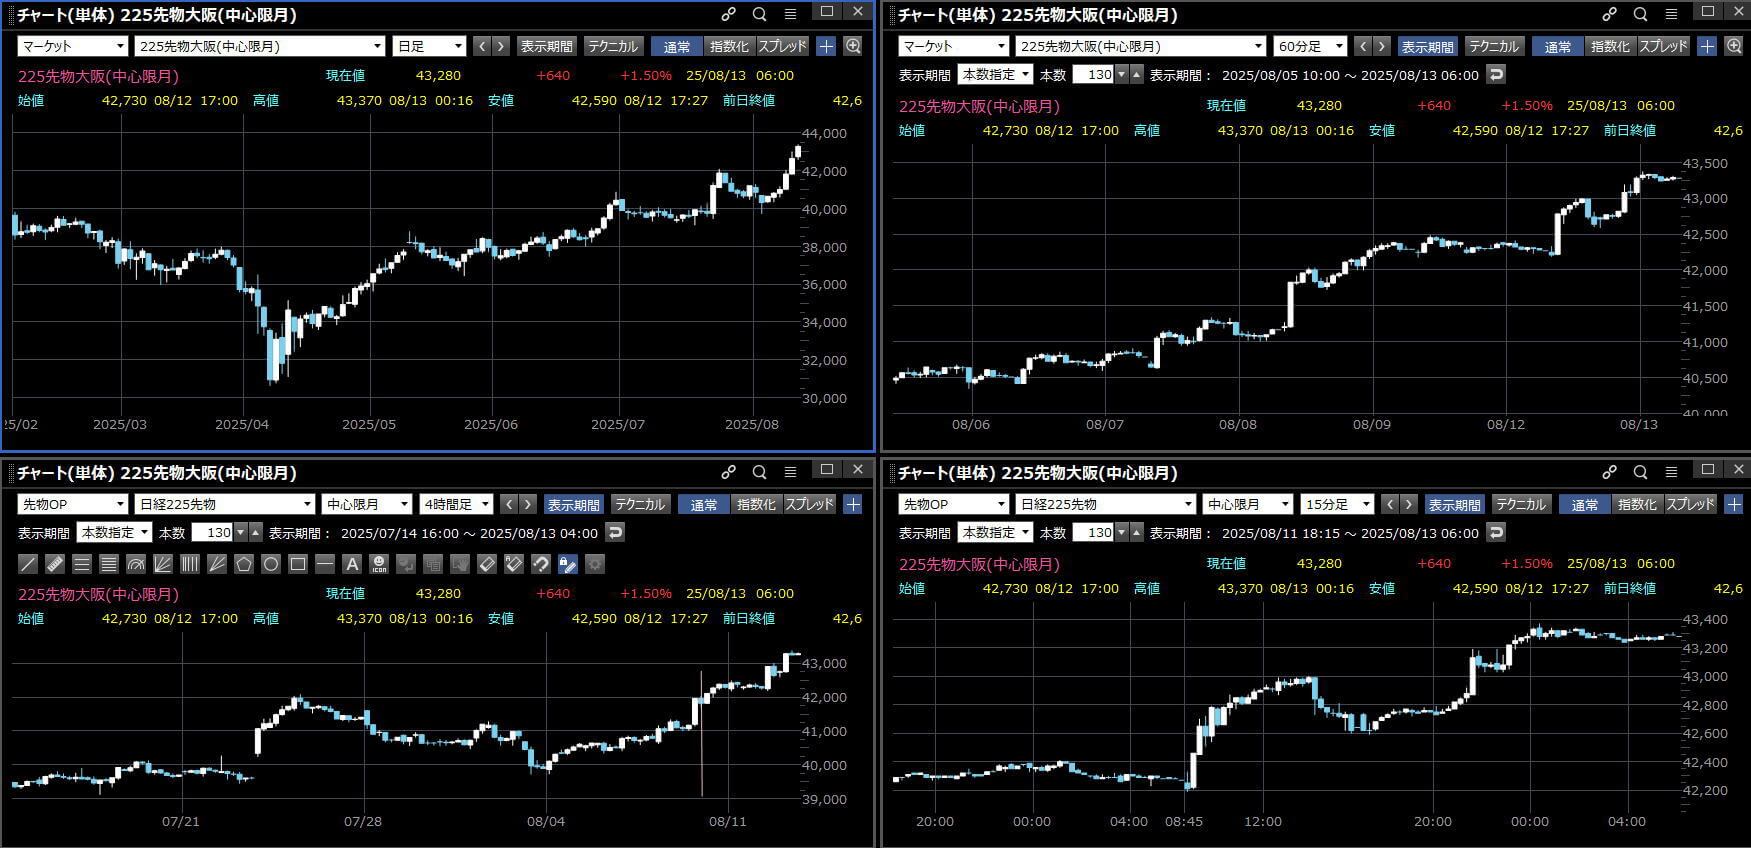Open テクニカル settings in 15分足 chart
The height and width of the screenshot is (848, 1751).
point(1520,504)
